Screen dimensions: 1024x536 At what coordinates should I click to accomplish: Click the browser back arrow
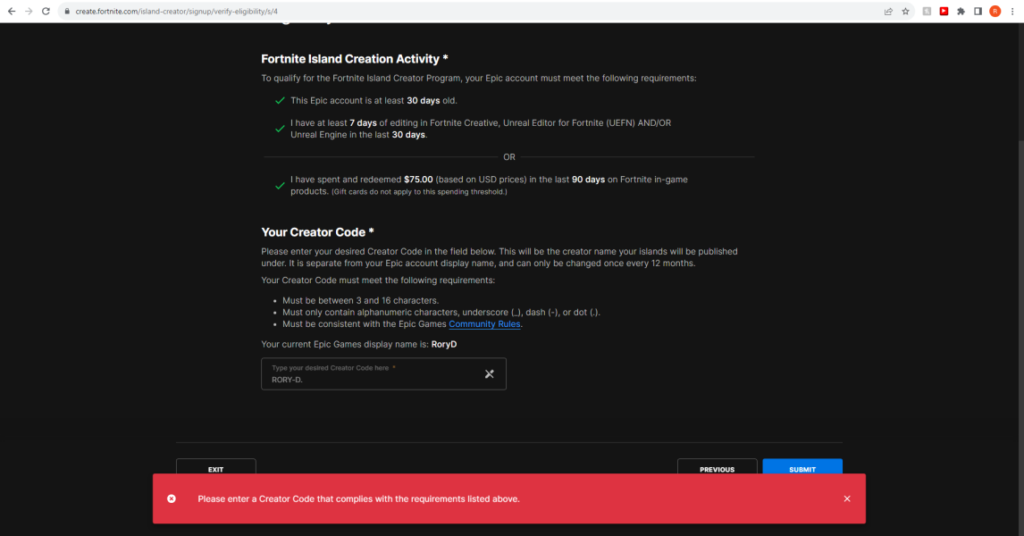pyautogui.click(x=11, y=11)
